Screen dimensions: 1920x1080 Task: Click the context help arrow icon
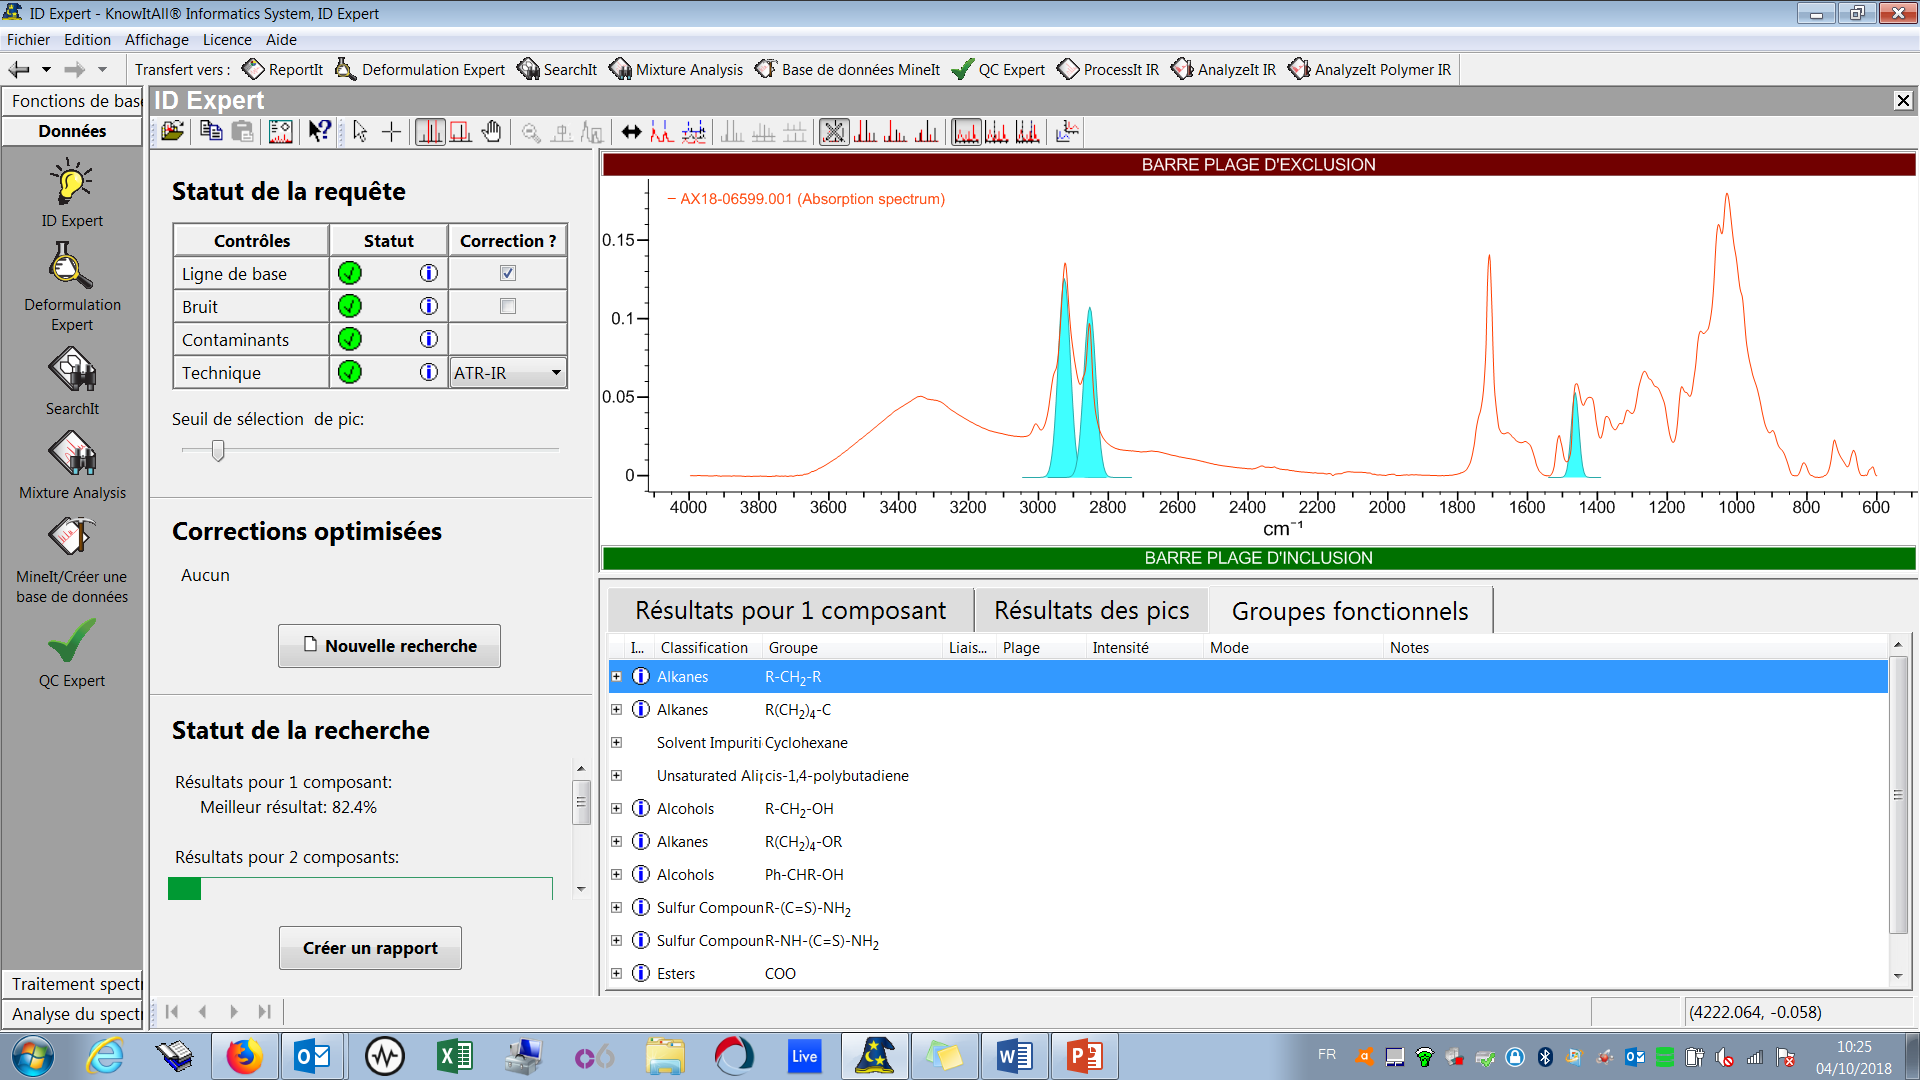(x=319, y=132)
